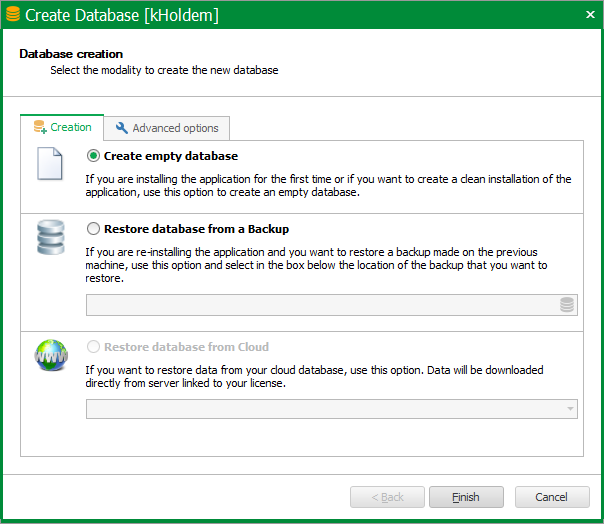604x524 pixels.
Task: Open the Advanced options tab
Action: point(167,128)
